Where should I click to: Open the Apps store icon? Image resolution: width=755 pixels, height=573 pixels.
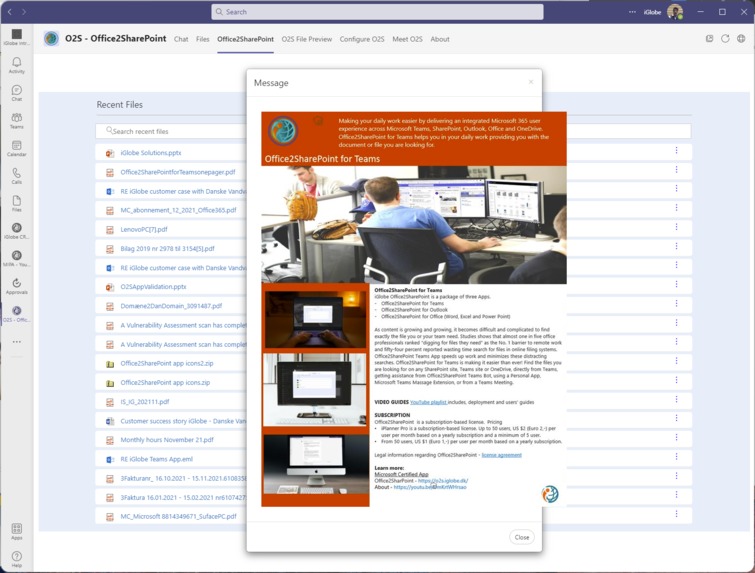(16, 532)
